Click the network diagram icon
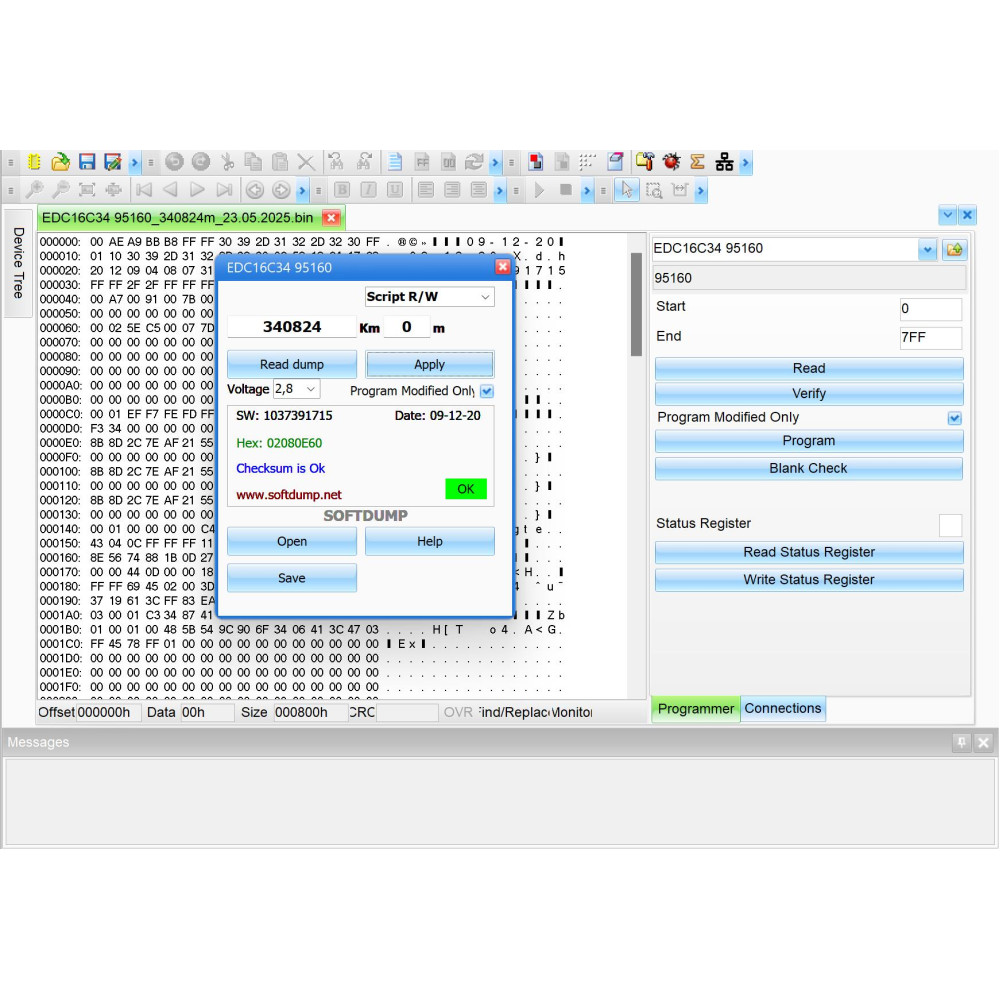 (724, 162)
